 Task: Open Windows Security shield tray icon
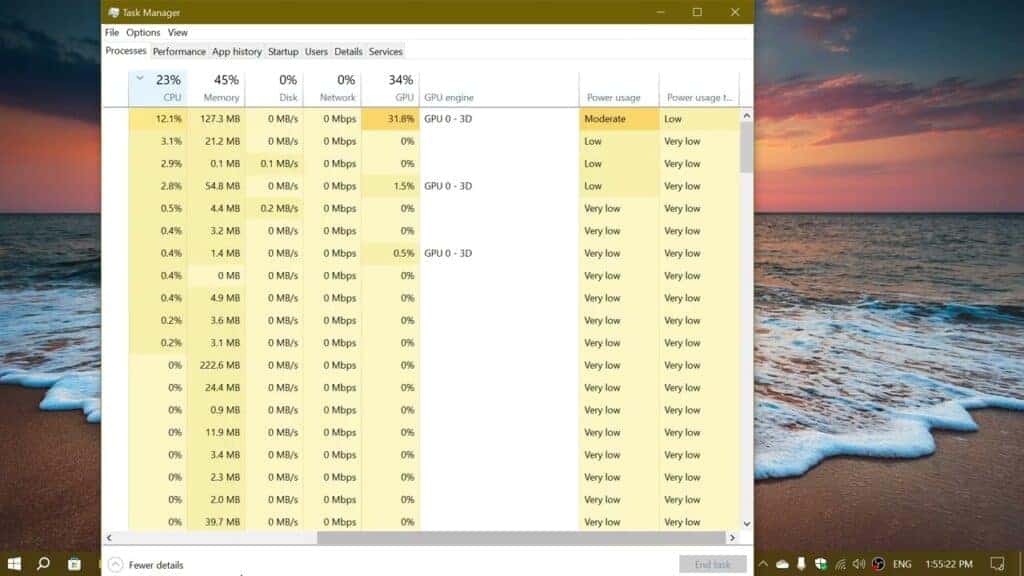(x=821, y=564)
